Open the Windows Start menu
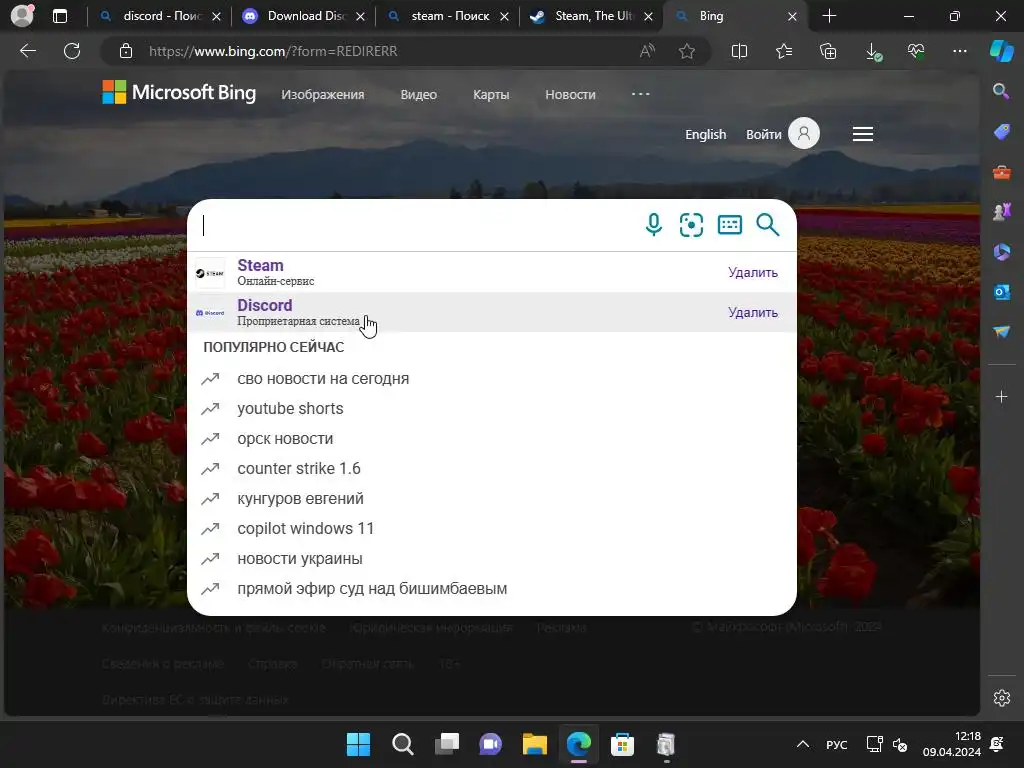The image size is (1024, 768). pyautogui.click(x=358, y=744)
